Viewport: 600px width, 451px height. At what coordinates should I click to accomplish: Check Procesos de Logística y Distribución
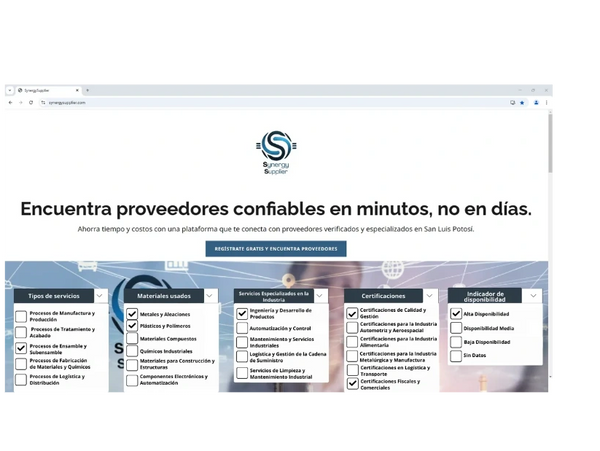point(21,379)
